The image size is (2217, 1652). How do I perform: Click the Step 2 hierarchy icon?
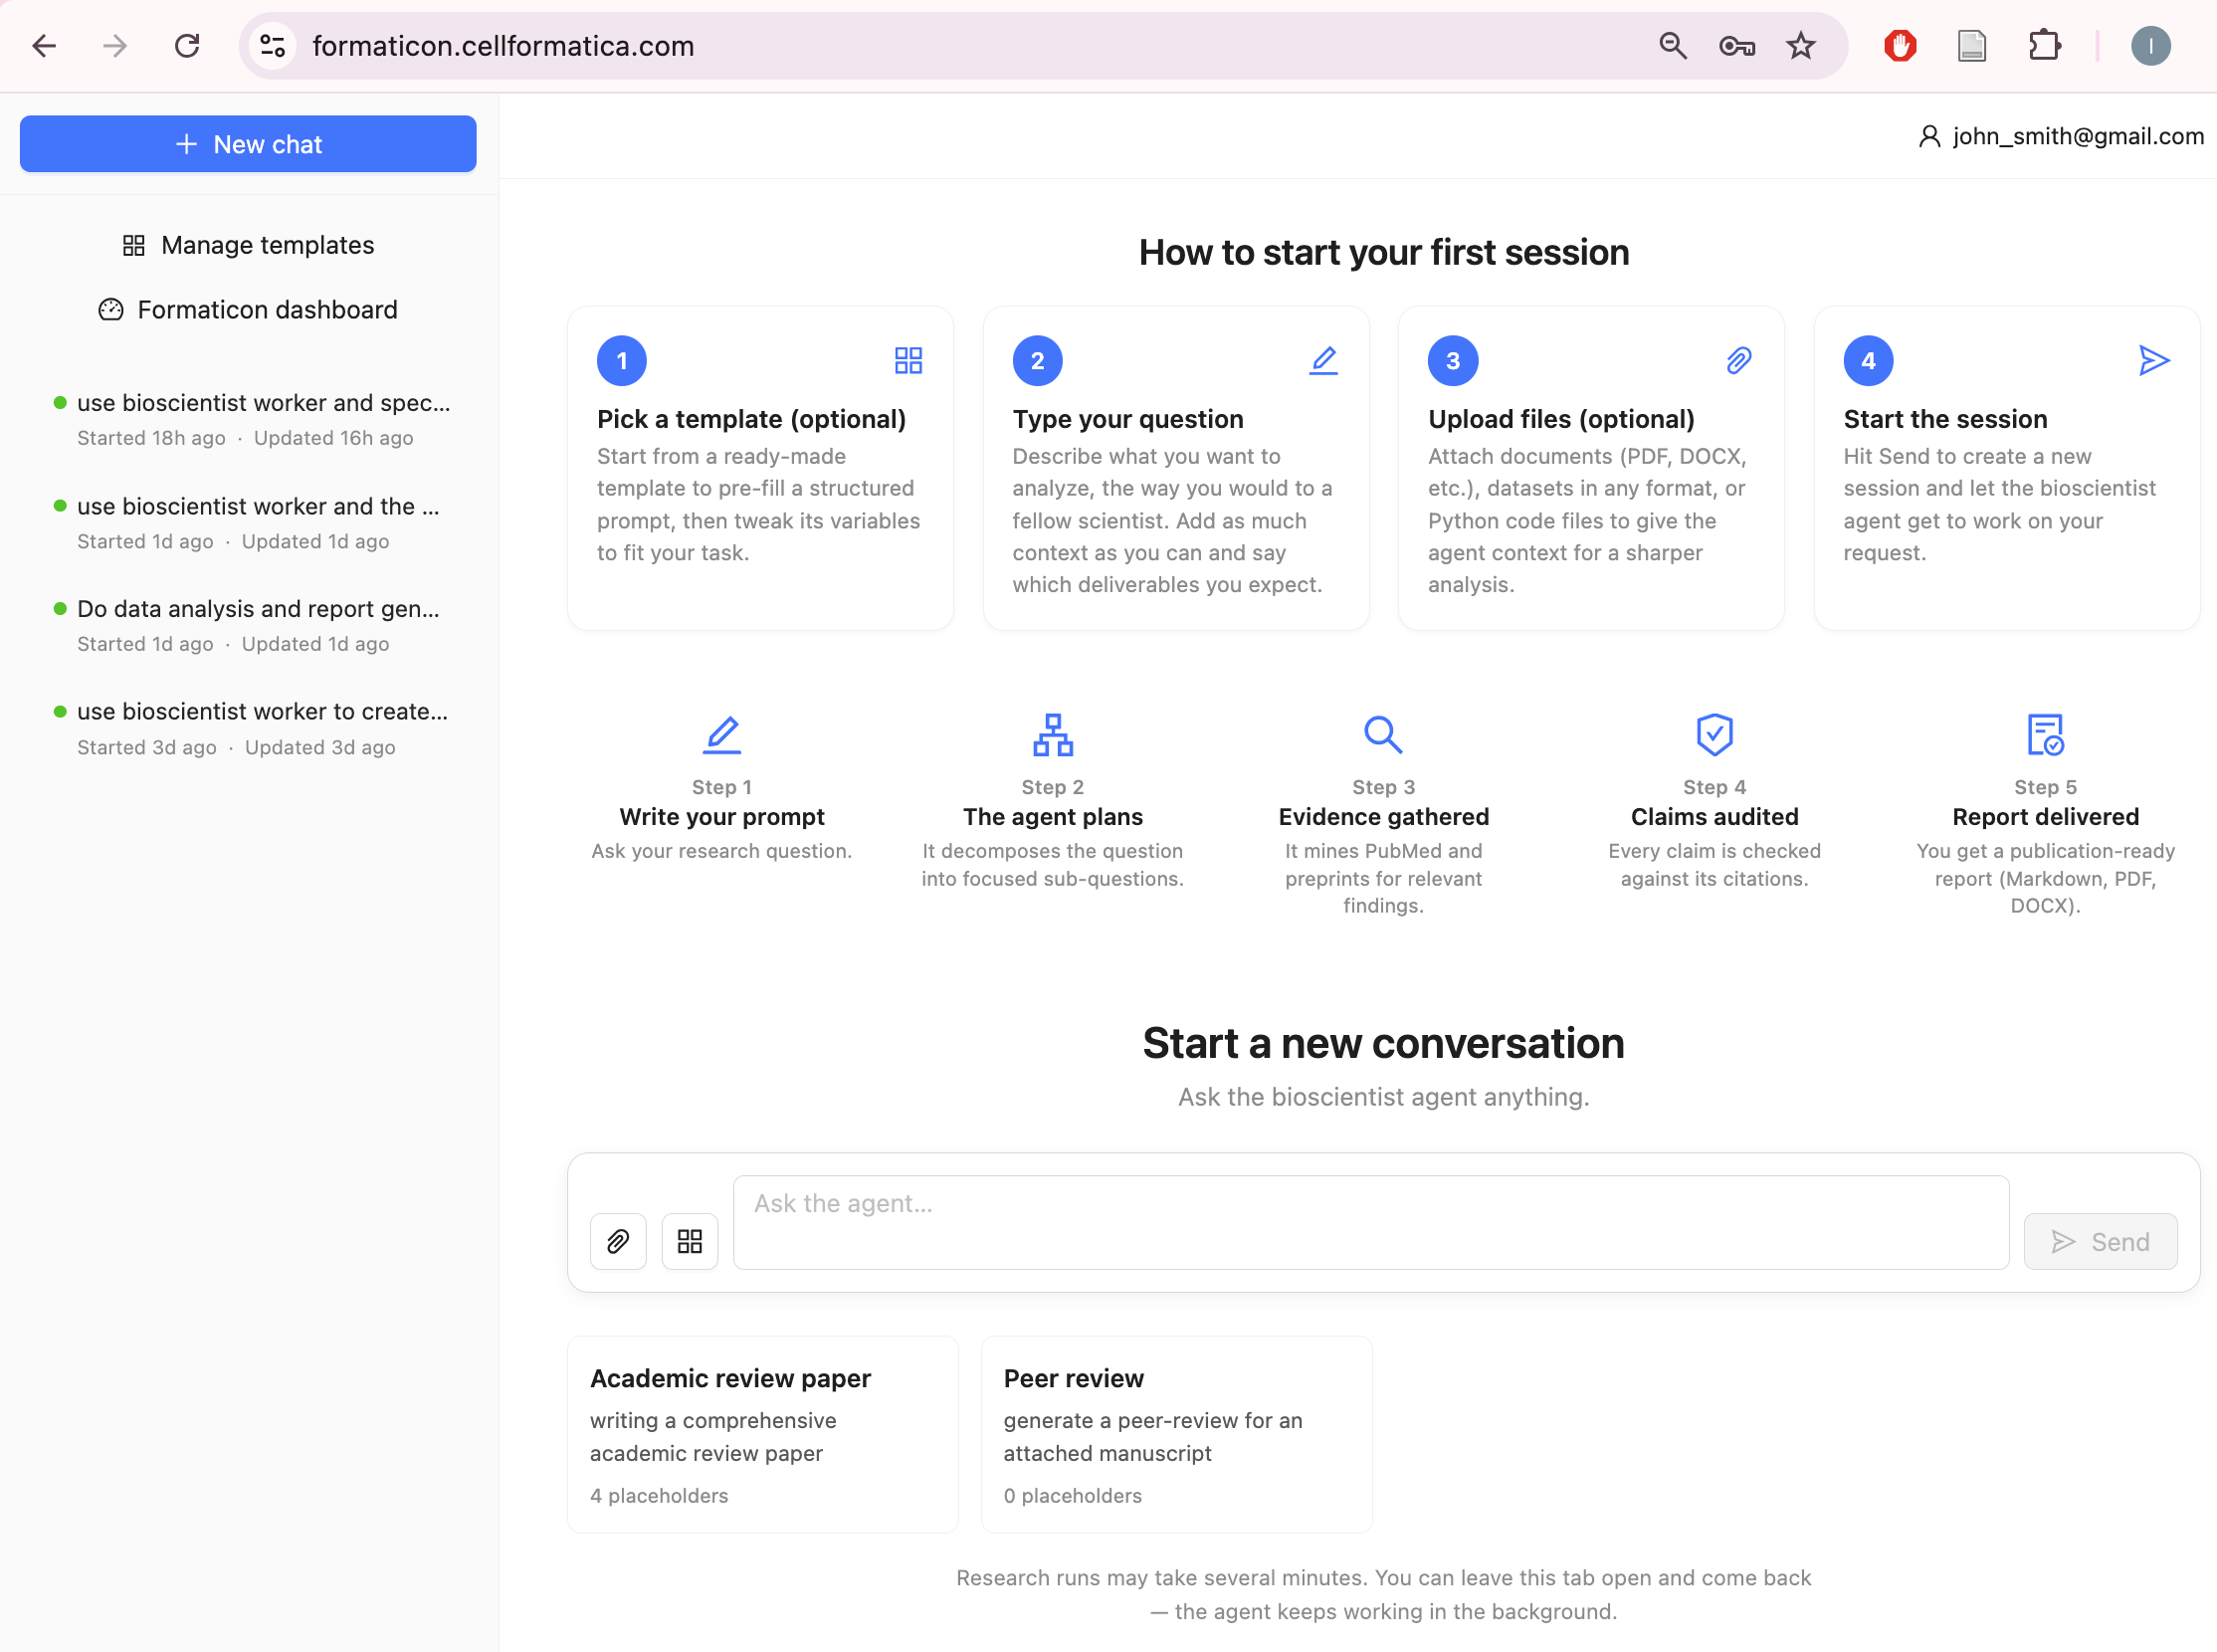coord(1053,735)
